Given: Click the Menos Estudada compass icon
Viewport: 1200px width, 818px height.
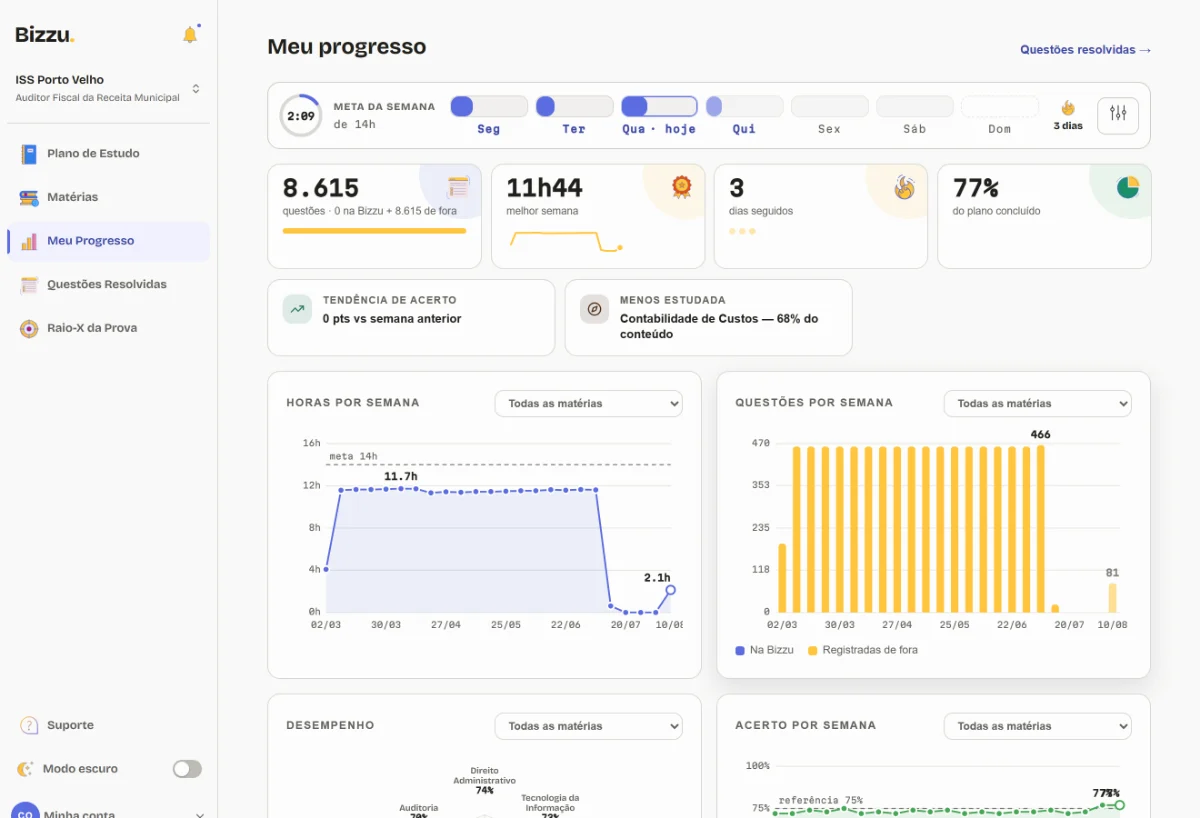Looking at the screenshot, I should tap(594, 309).
